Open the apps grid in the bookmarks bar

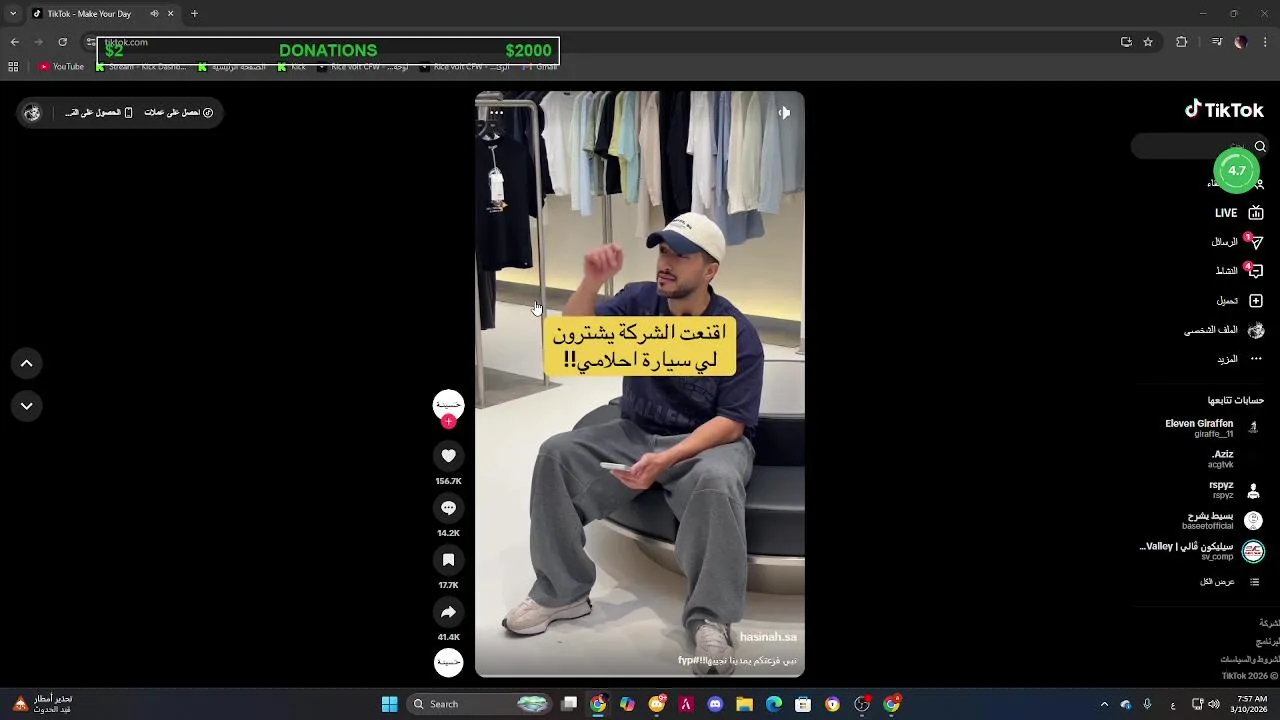coord(13,67)
